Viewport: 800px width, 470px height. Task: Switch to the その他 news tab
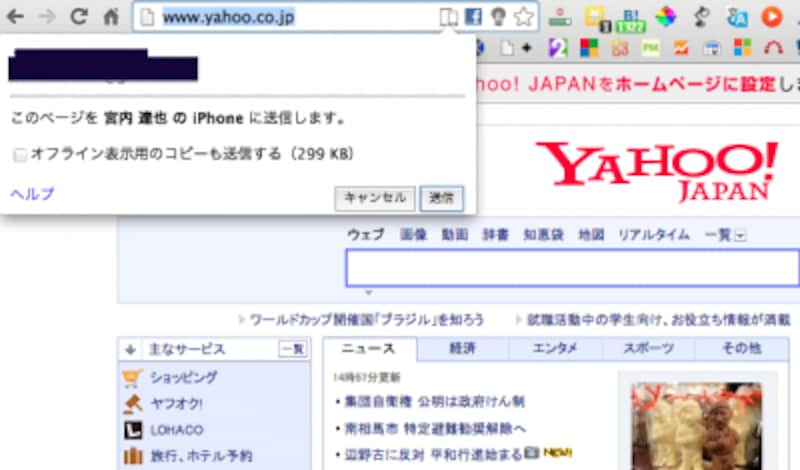742,349
